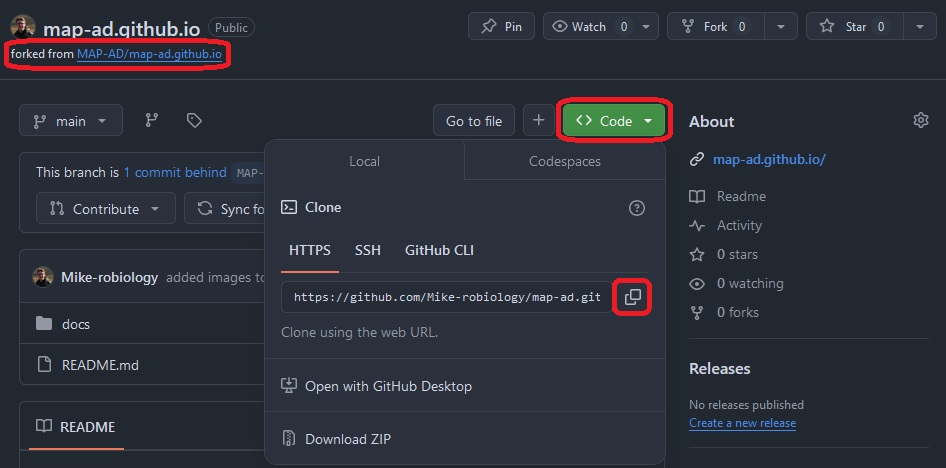
Task: Expand the Fork dropdown arrow
Action: click(781, 27)
